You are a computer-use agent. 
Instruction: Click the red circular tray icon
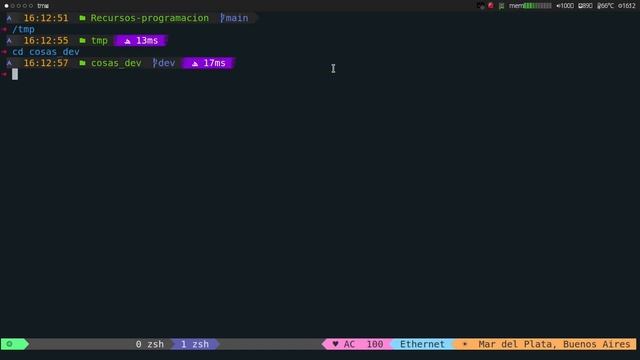[x=491, y=6]
